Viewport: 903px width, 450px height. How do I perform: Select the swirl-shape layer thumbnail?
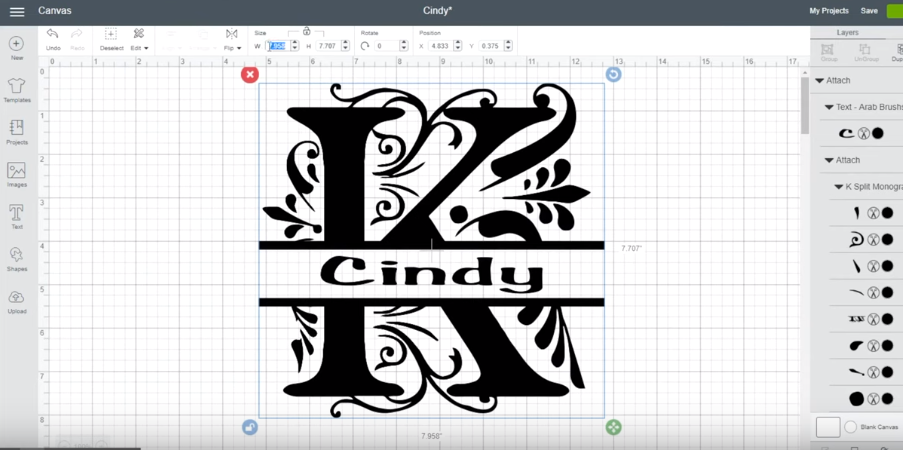[856, 240]
